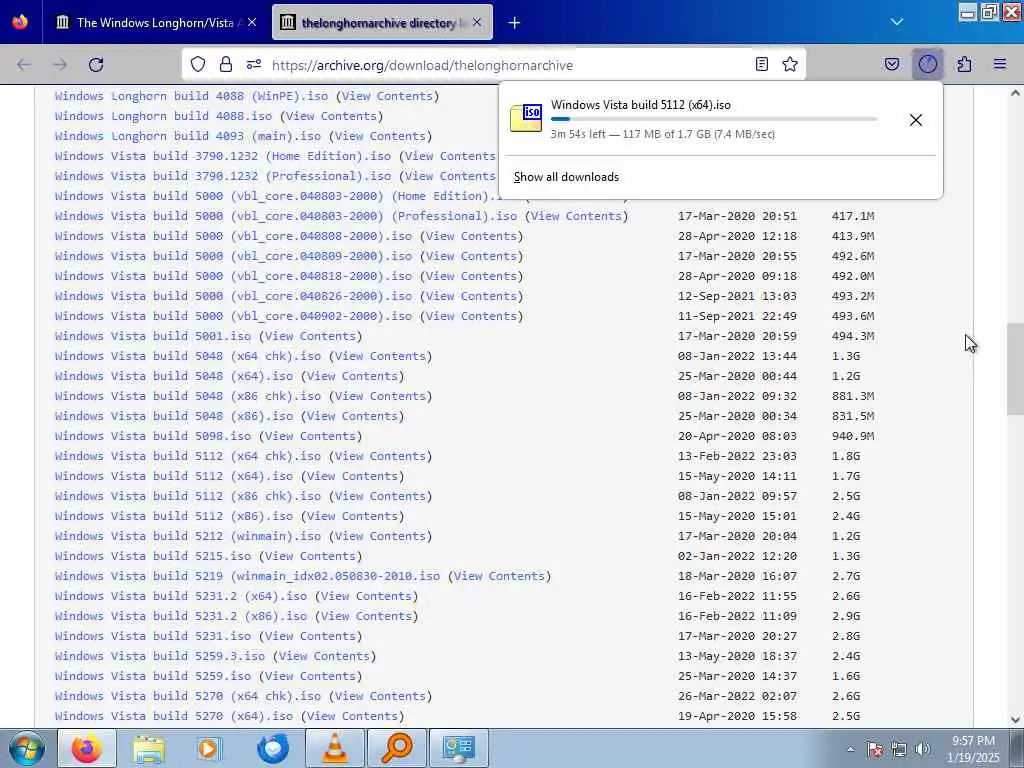
Task: Click the download progress bar
Action: (x=714, y=120)
